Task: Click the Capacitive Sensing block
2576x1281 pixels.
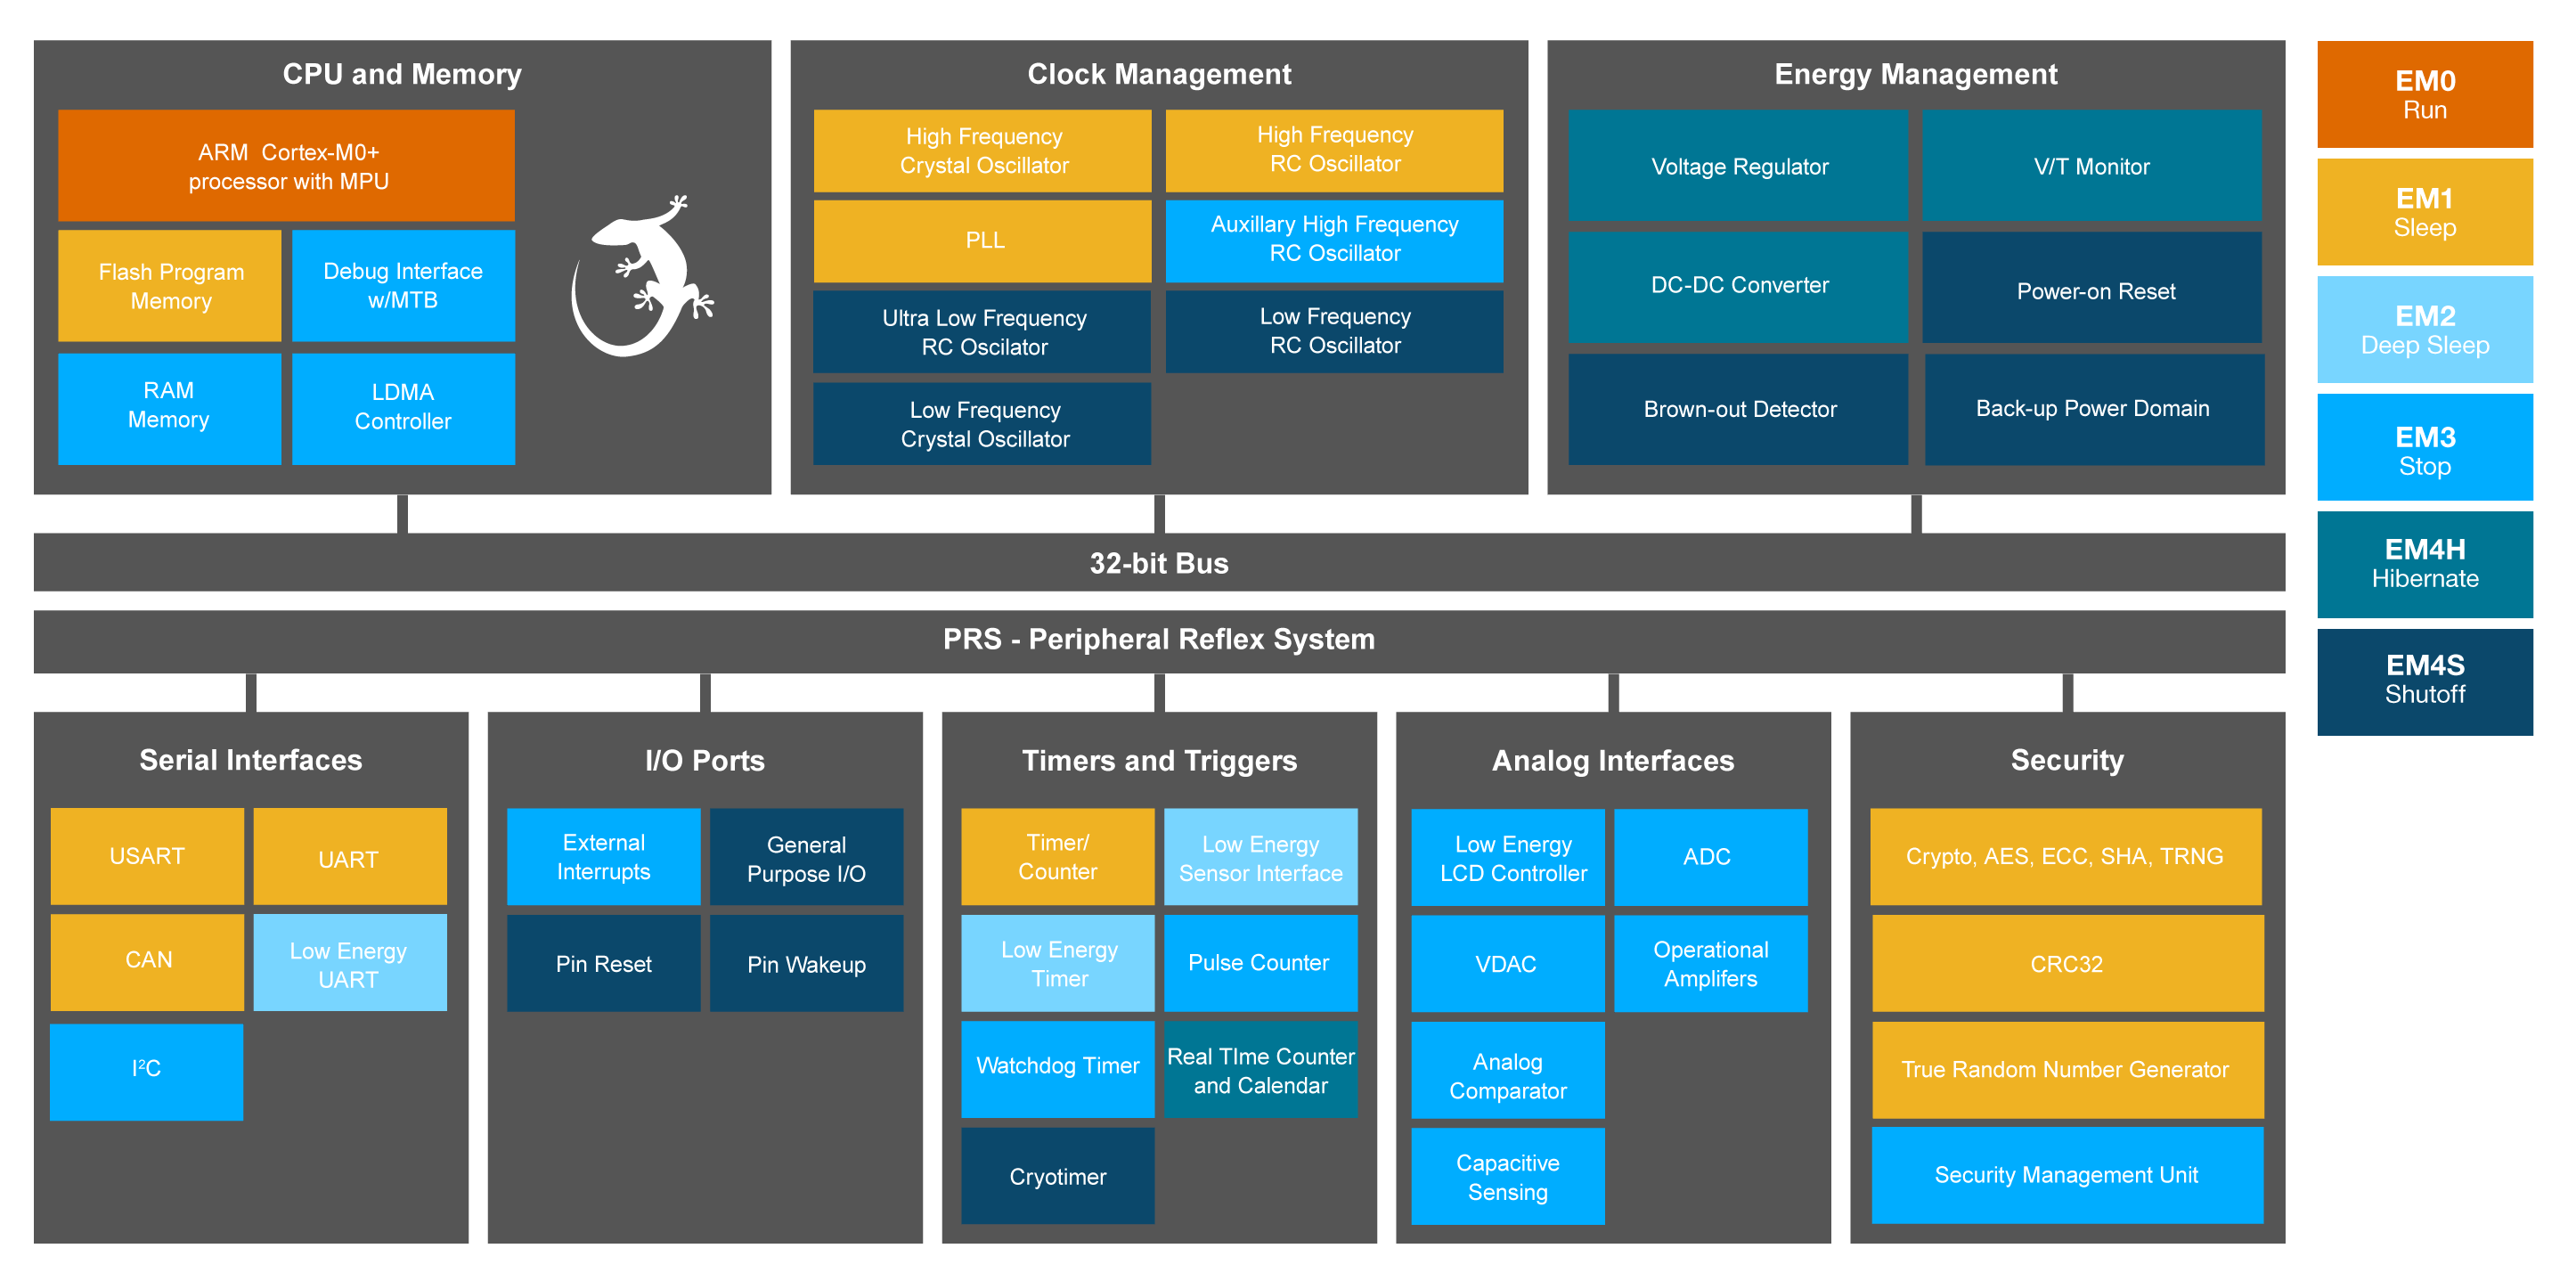Action: (x=1507, y=1176)
